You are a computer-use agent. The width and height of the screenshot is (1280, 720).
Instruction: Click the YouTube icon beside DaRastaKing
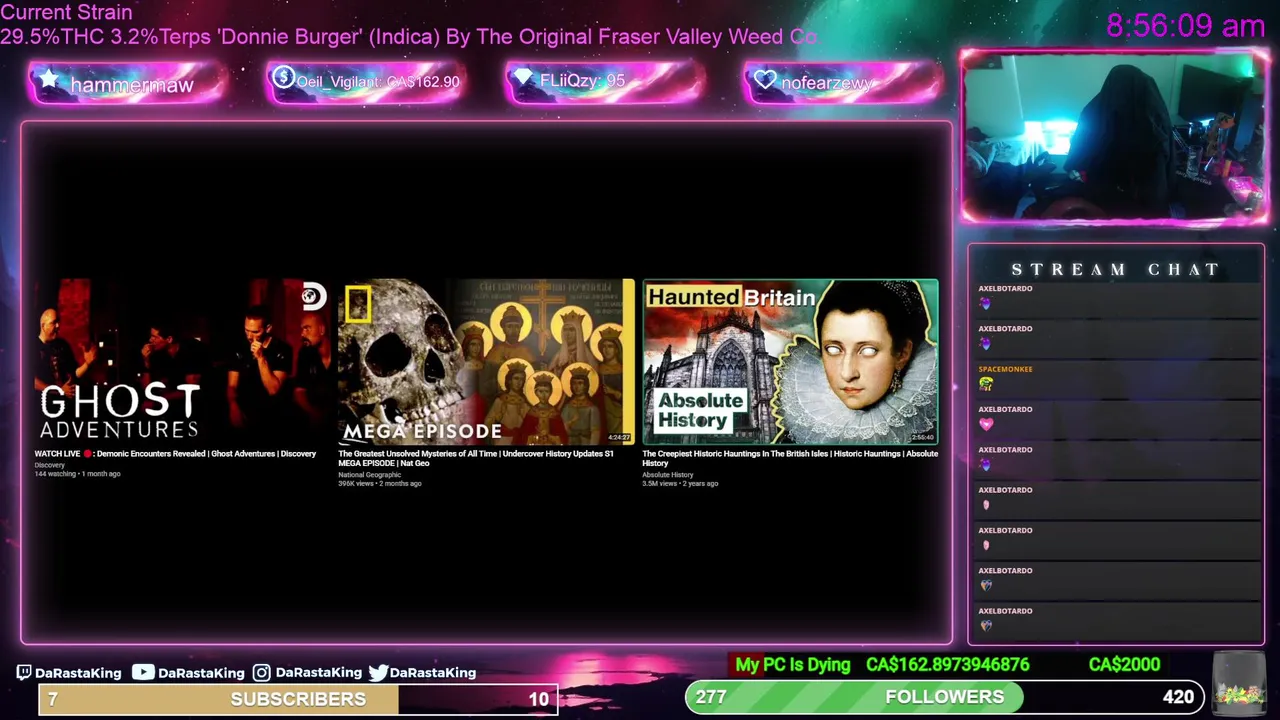[x=143, y=673]
